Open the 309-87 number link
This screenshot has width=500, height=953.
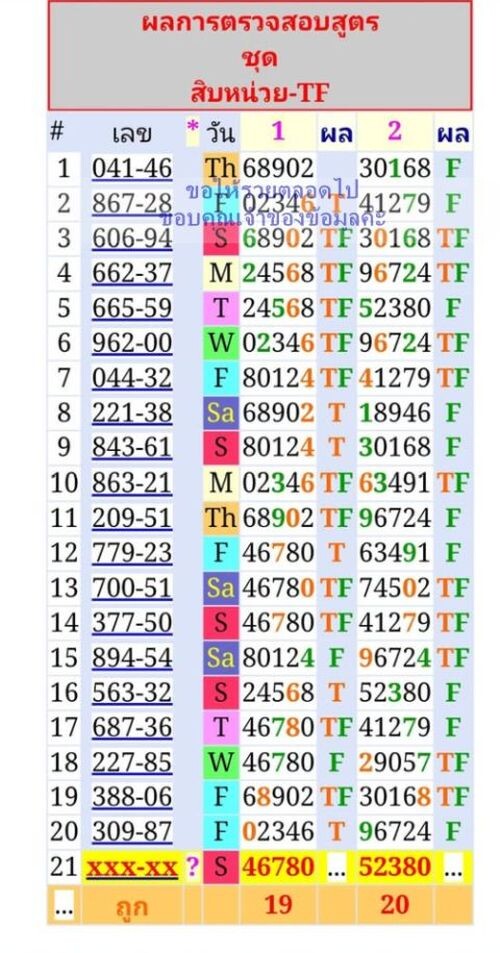[x=132, y=831]
